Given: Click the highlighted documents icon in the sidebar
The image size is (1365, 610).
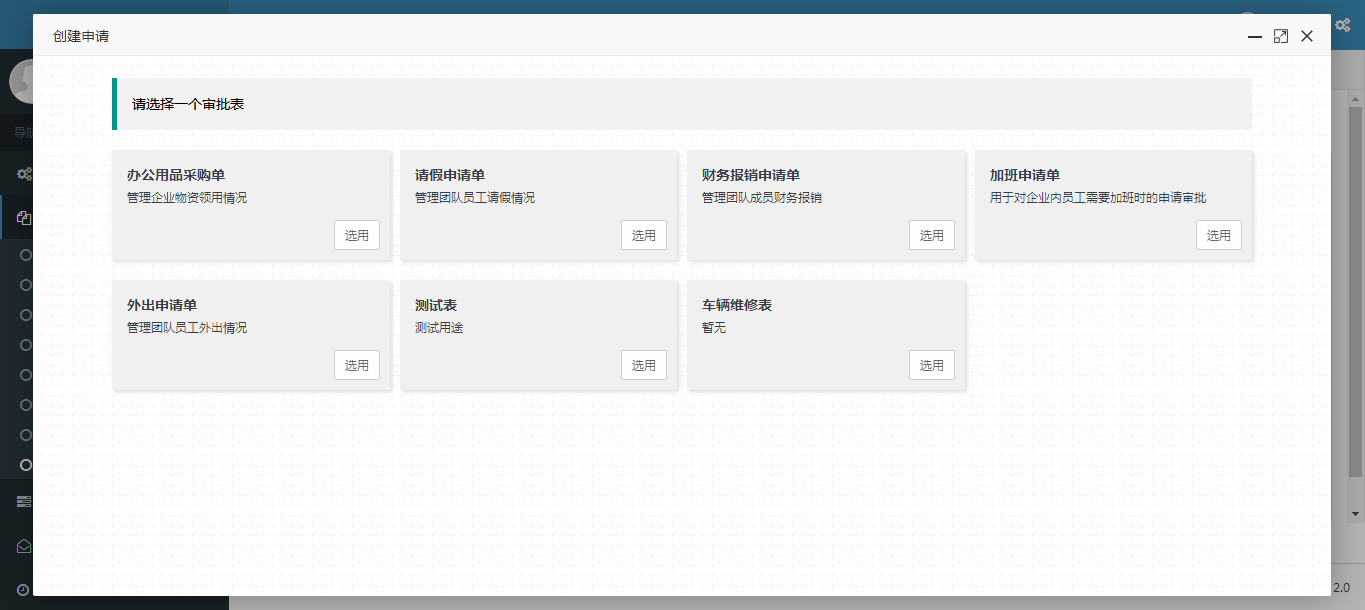Looking at the screenshot, I should [x=24, y=217].
